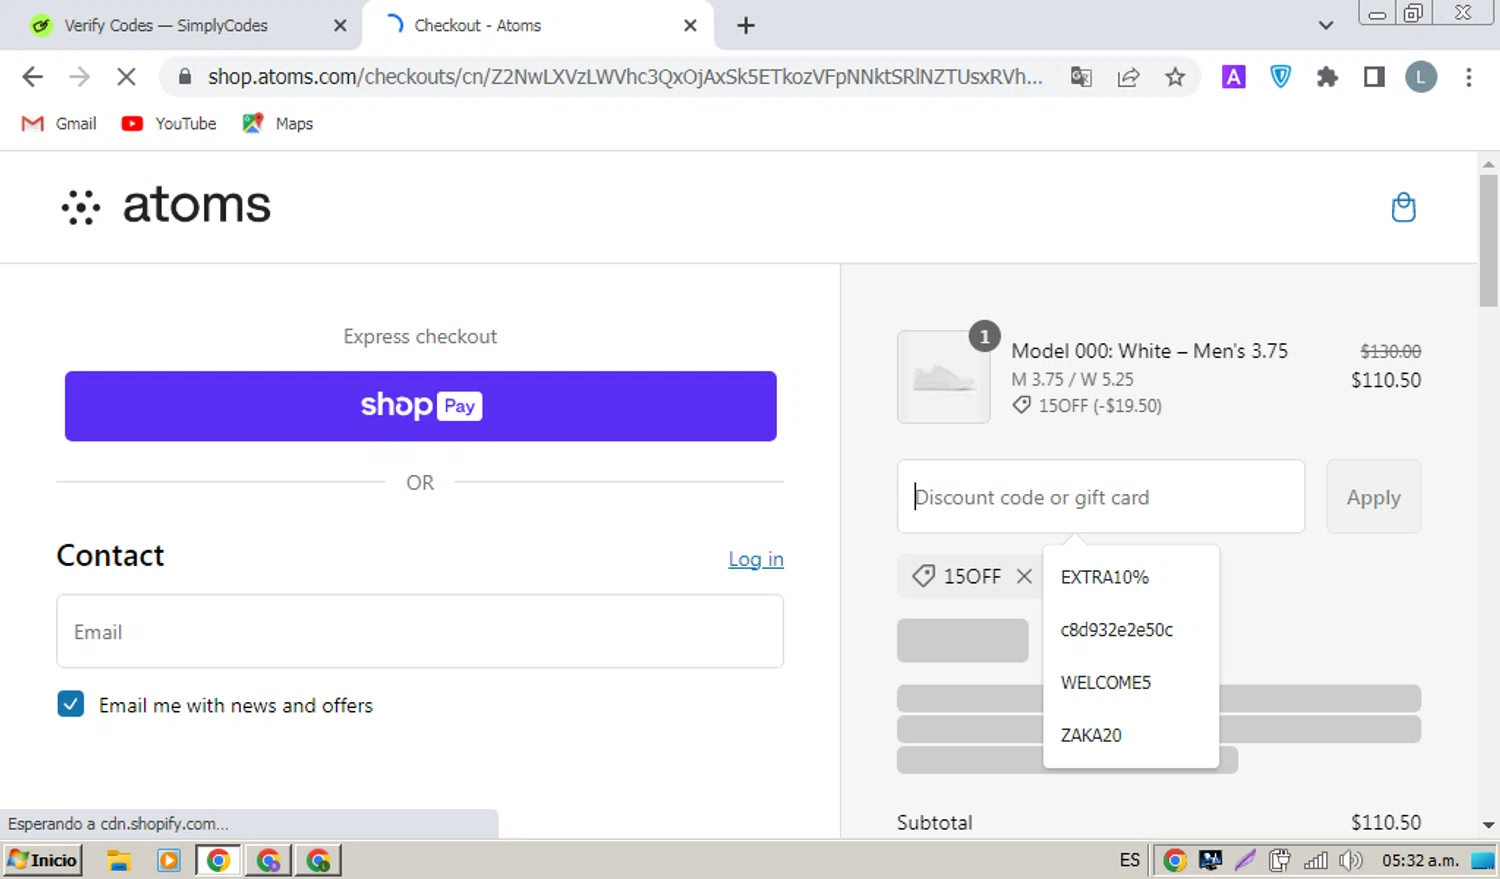Open the blue shield extension
The width and height of the screenshot is (1500, 879).
(1280, 77)
